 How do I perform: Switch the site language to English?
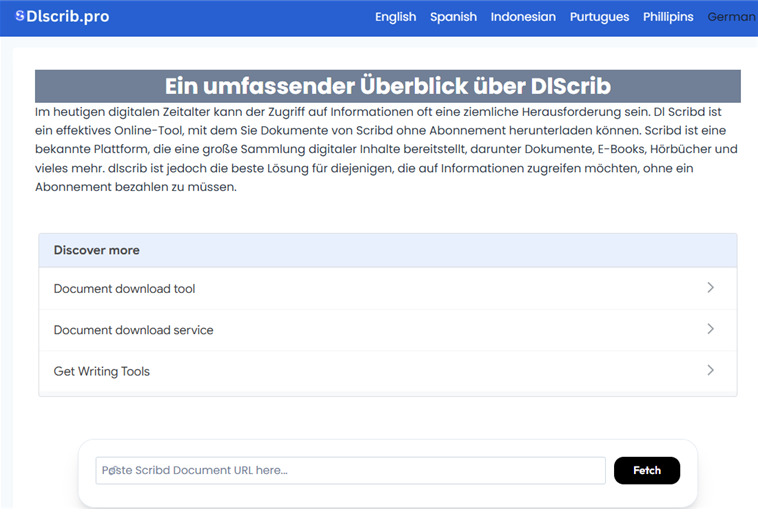tap(395, 17)
